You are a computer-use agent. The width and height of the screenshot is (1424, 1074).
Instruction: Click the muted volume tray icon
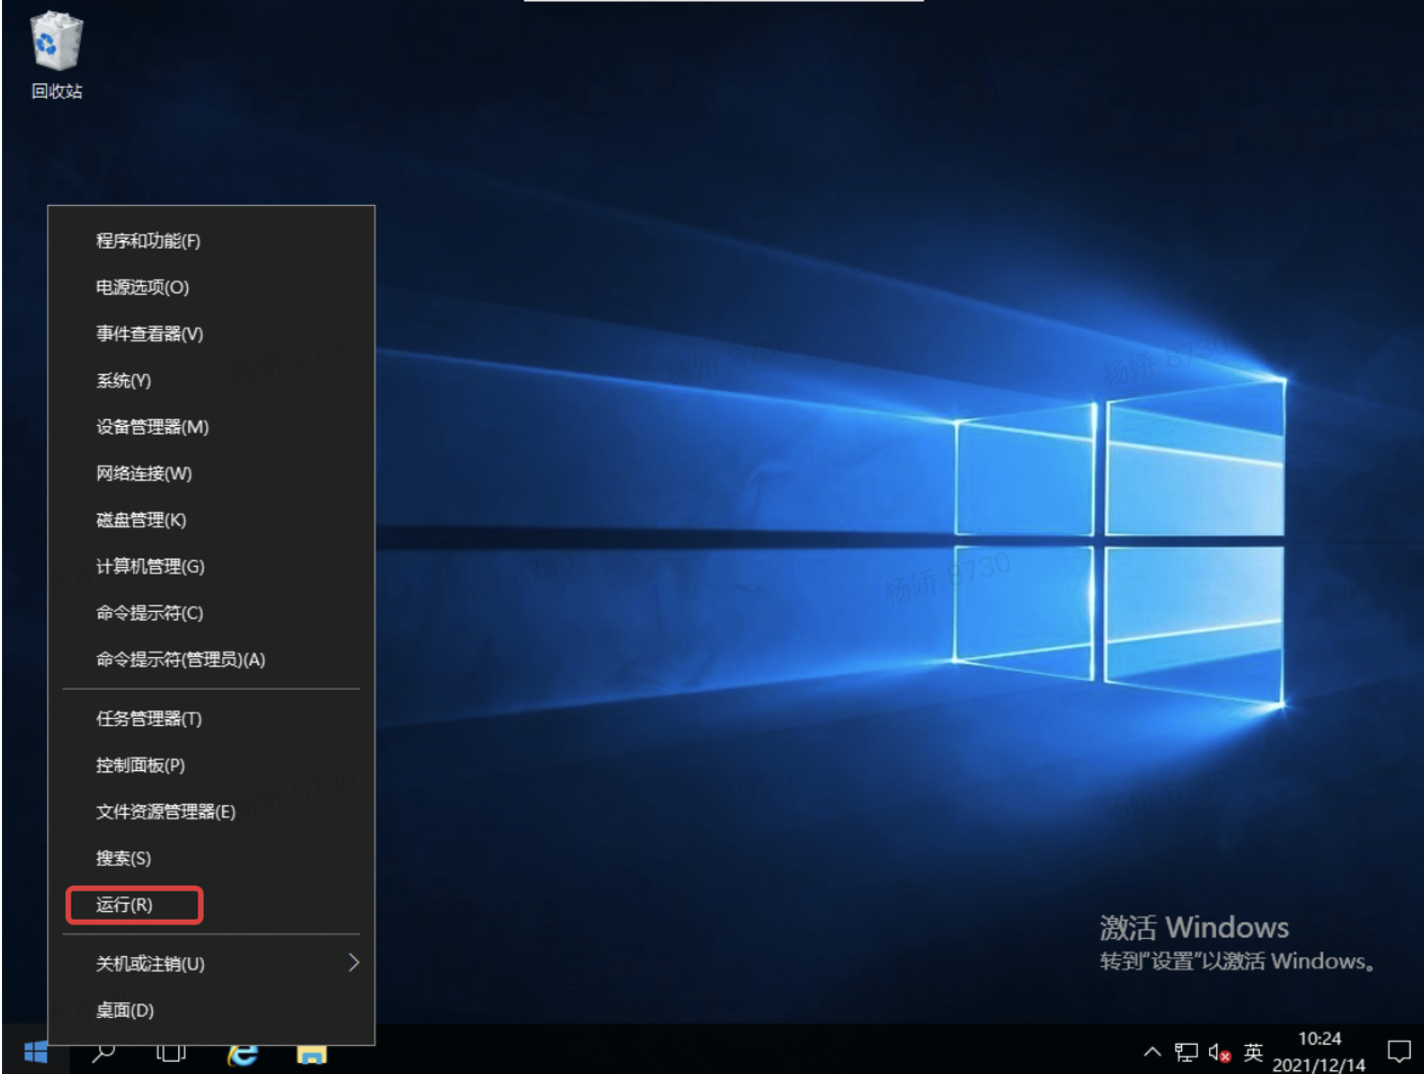point(1219,1052)
